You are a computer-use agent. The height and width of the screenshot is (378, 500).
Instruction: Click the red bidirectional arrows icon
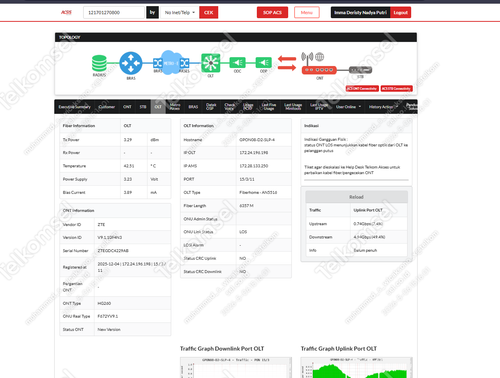click(x=287, y=63)
